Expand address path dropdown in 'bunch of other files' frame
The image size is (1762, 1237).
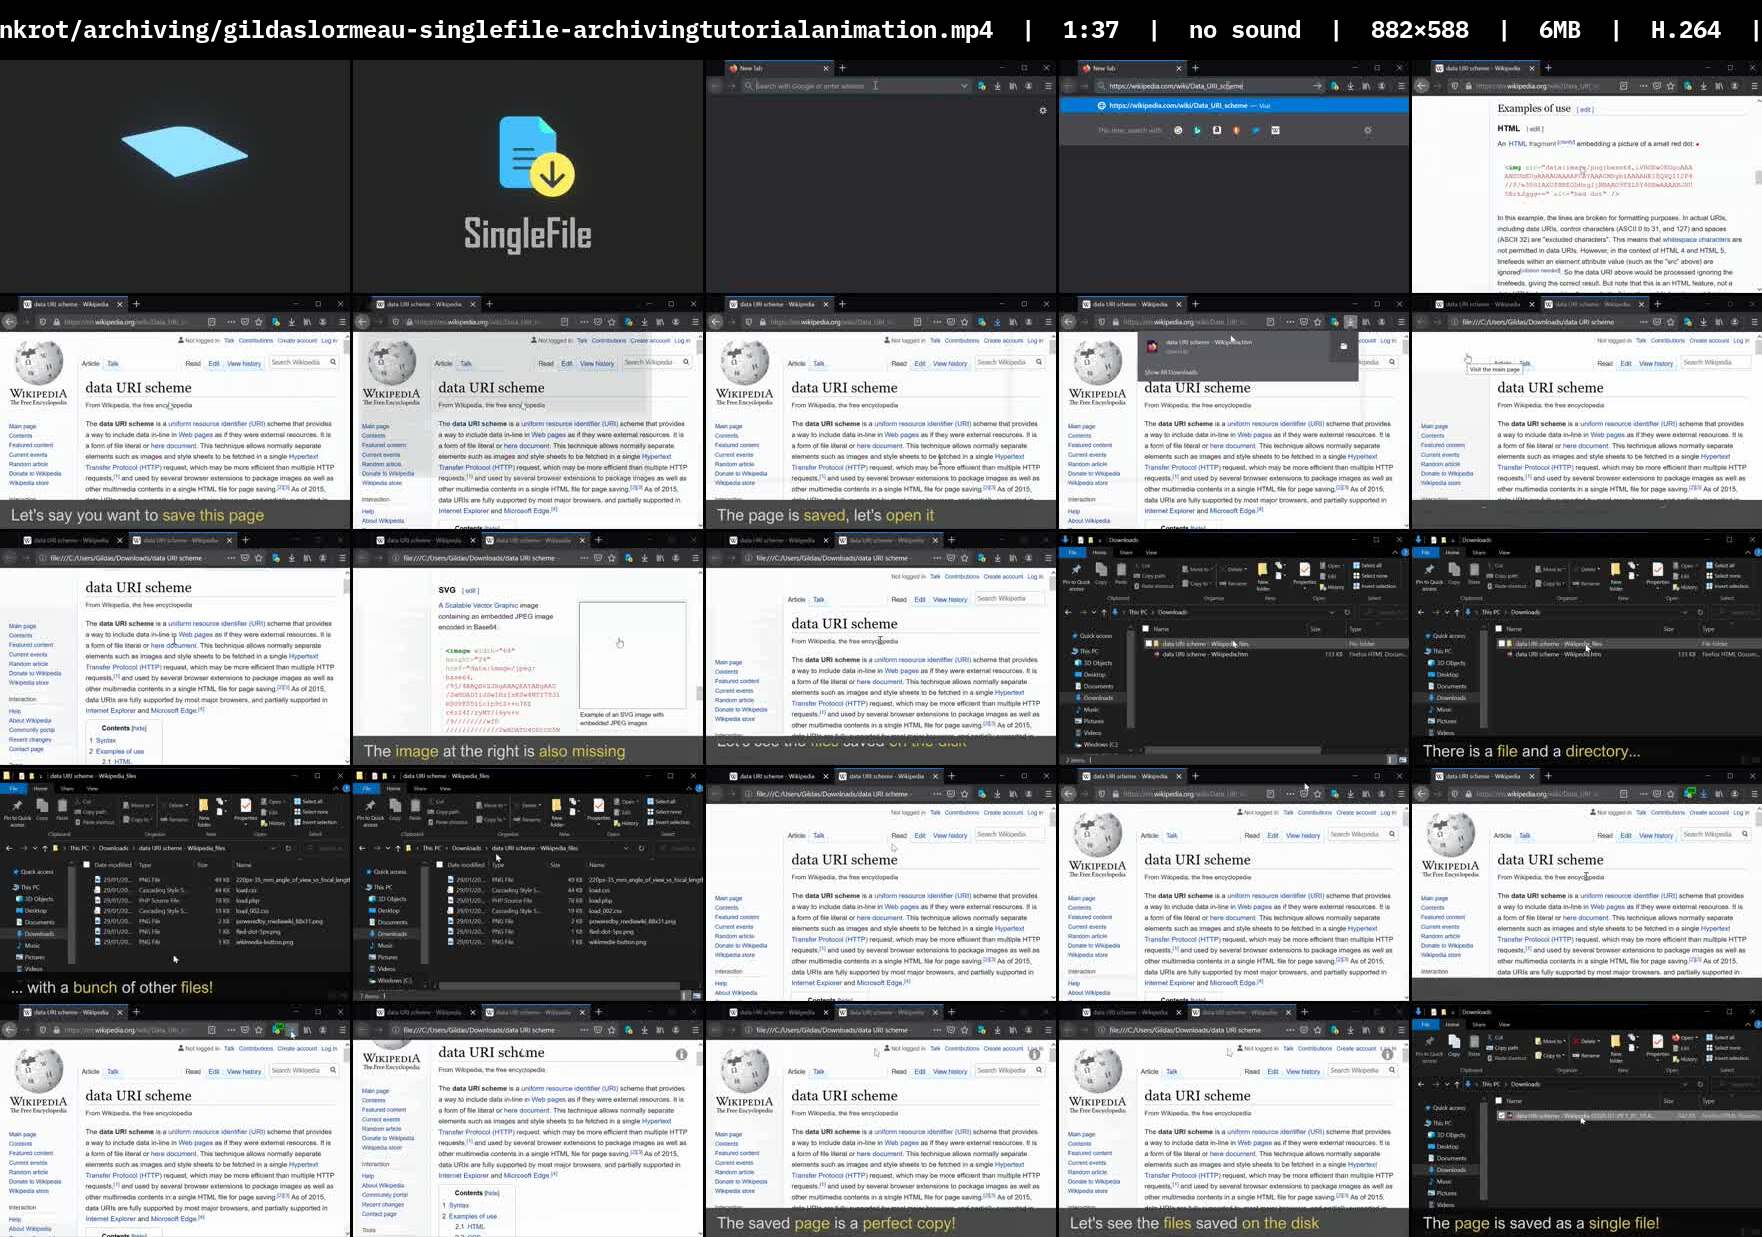pos(273,848)
